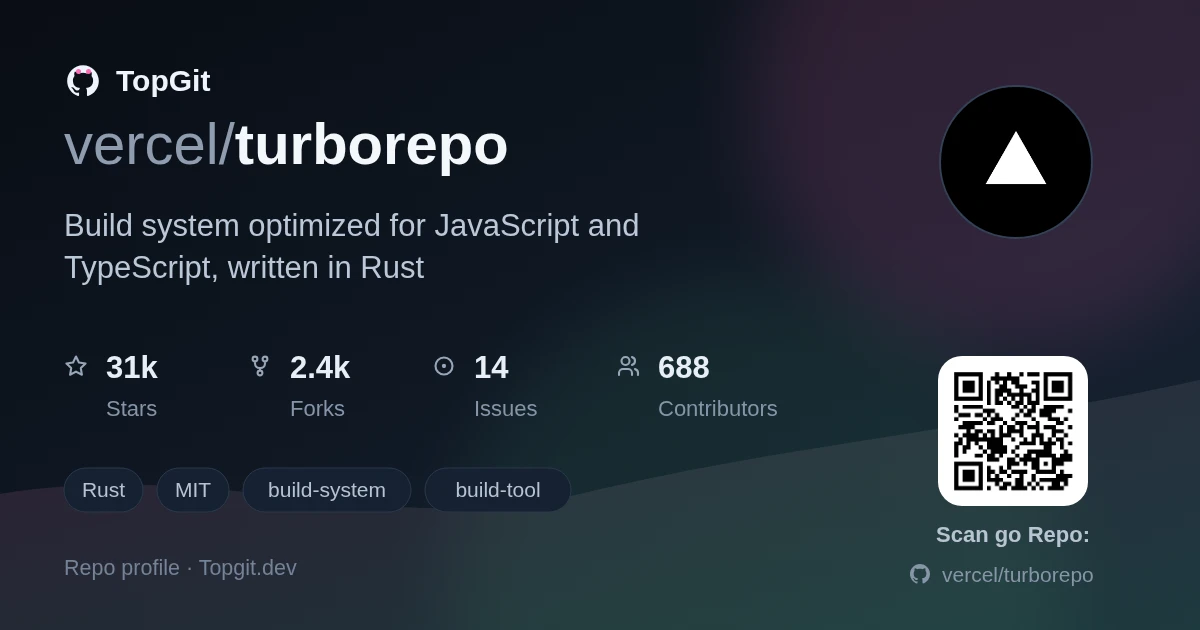Click the "Scan go Repo:" caption
The height and width of the screenshot is (630, 1200).
1013,535
